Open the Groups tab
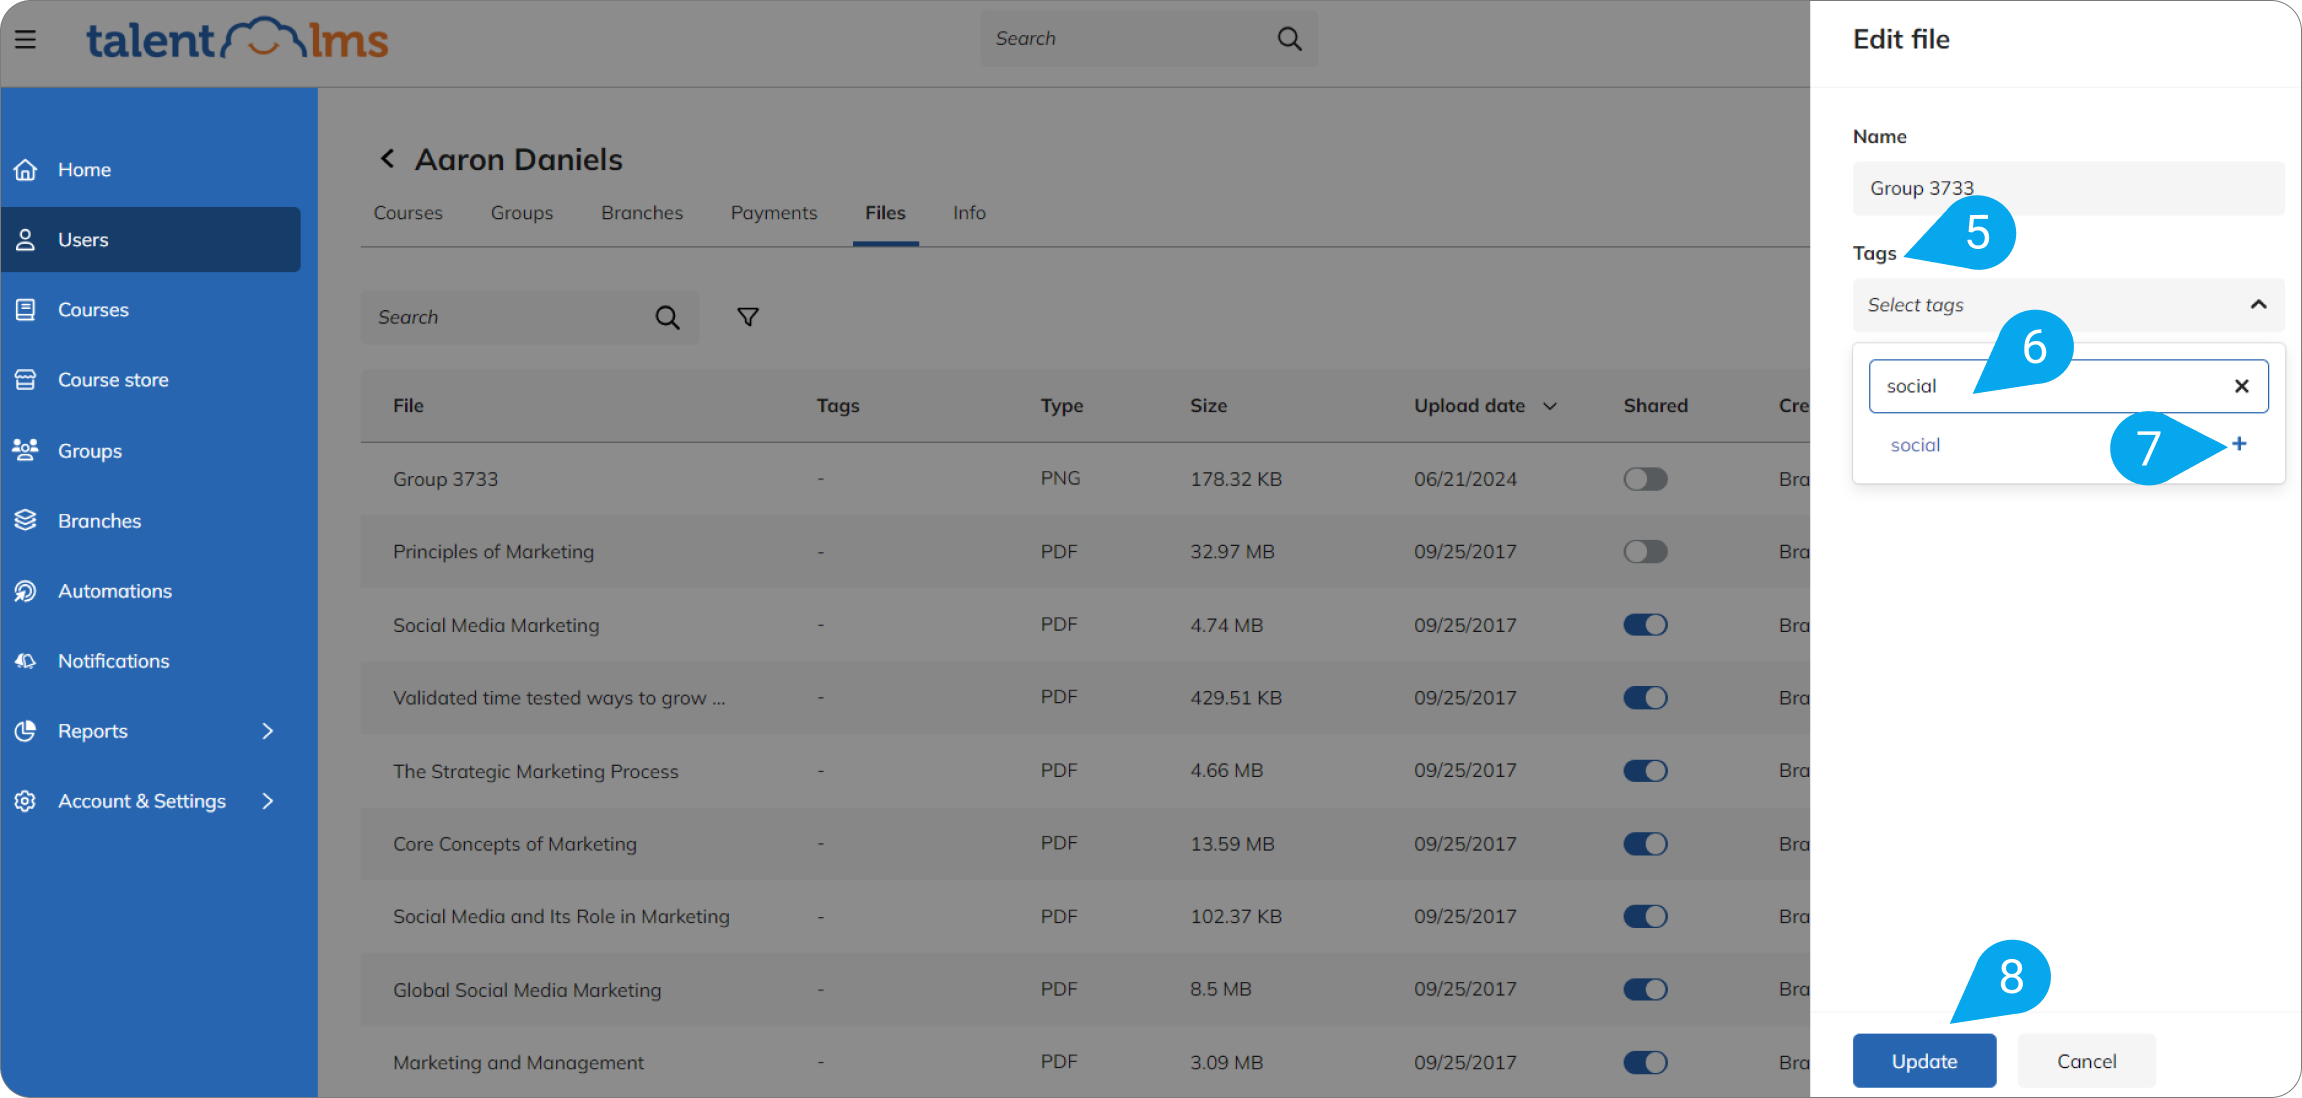The width and height of the screenshot is (2302, 1098). coord(522,213)
